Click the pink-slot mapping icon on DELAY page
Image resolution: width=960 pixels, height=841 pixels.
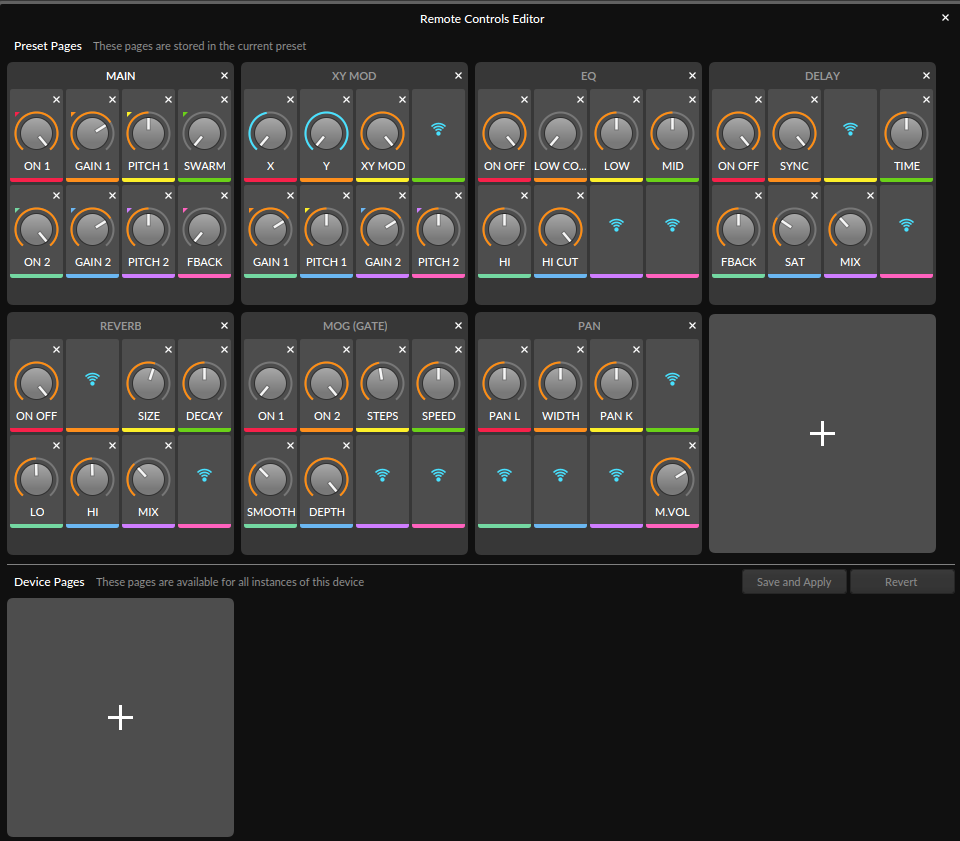(907, 225)
